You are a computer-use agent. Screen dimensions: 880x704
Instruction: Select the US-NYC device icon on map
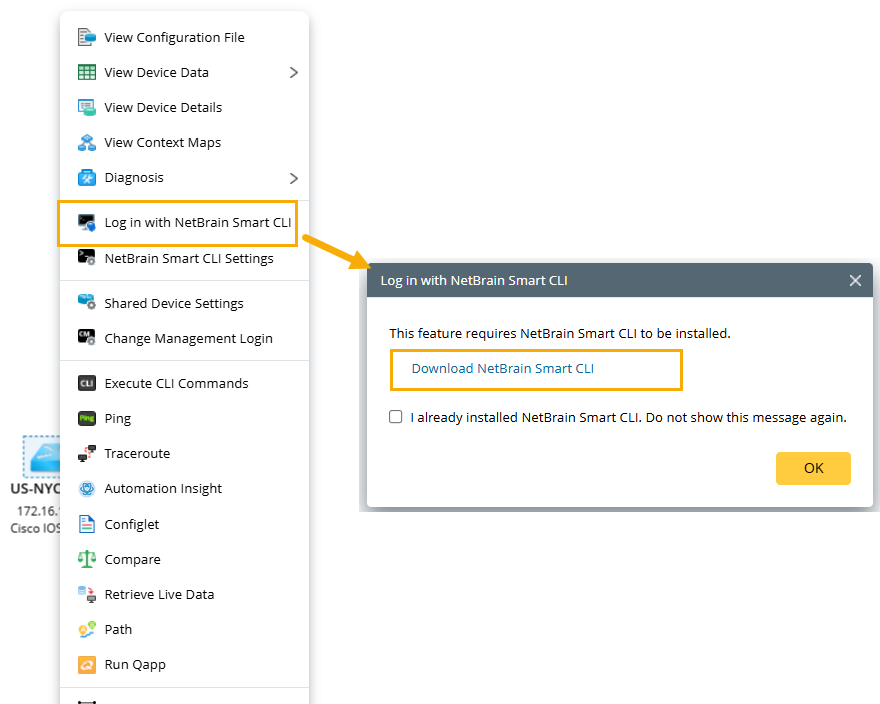click(x=43, y=460)
